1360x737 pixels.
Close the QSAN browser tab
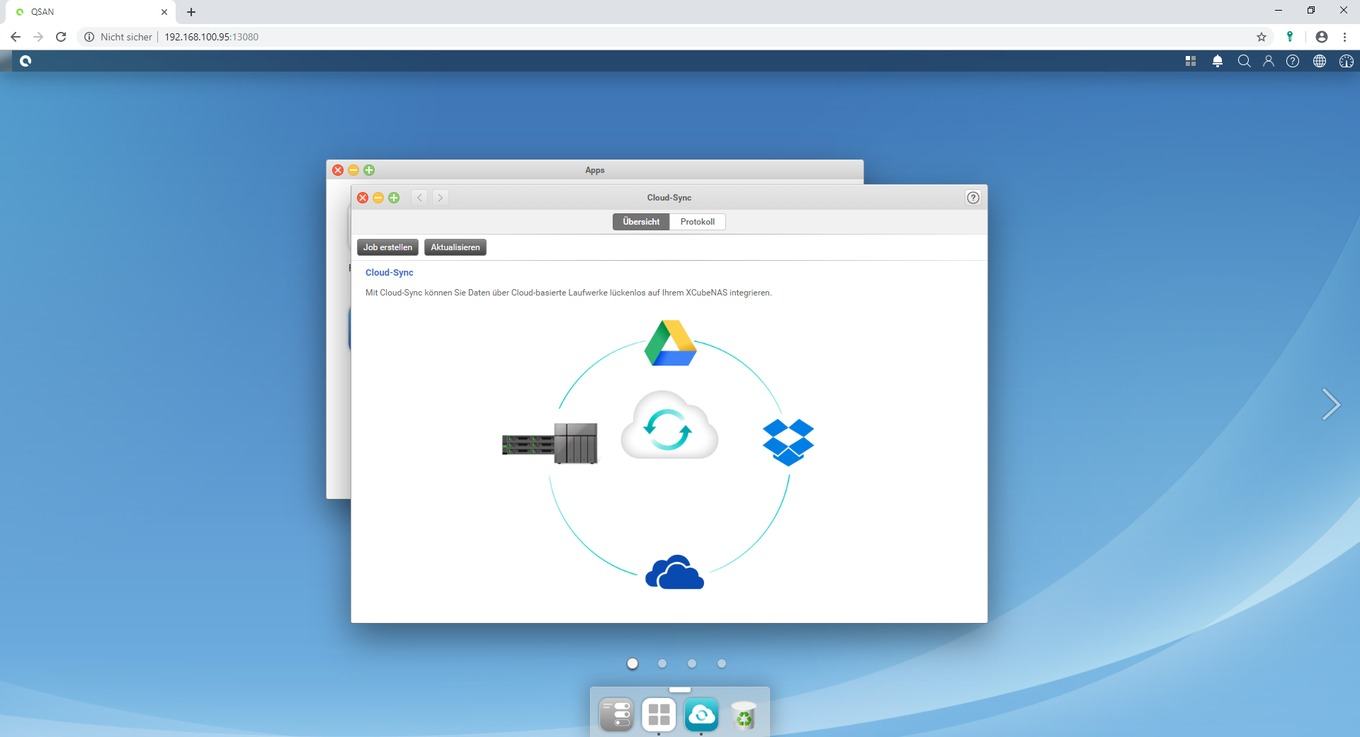[164, 11]
